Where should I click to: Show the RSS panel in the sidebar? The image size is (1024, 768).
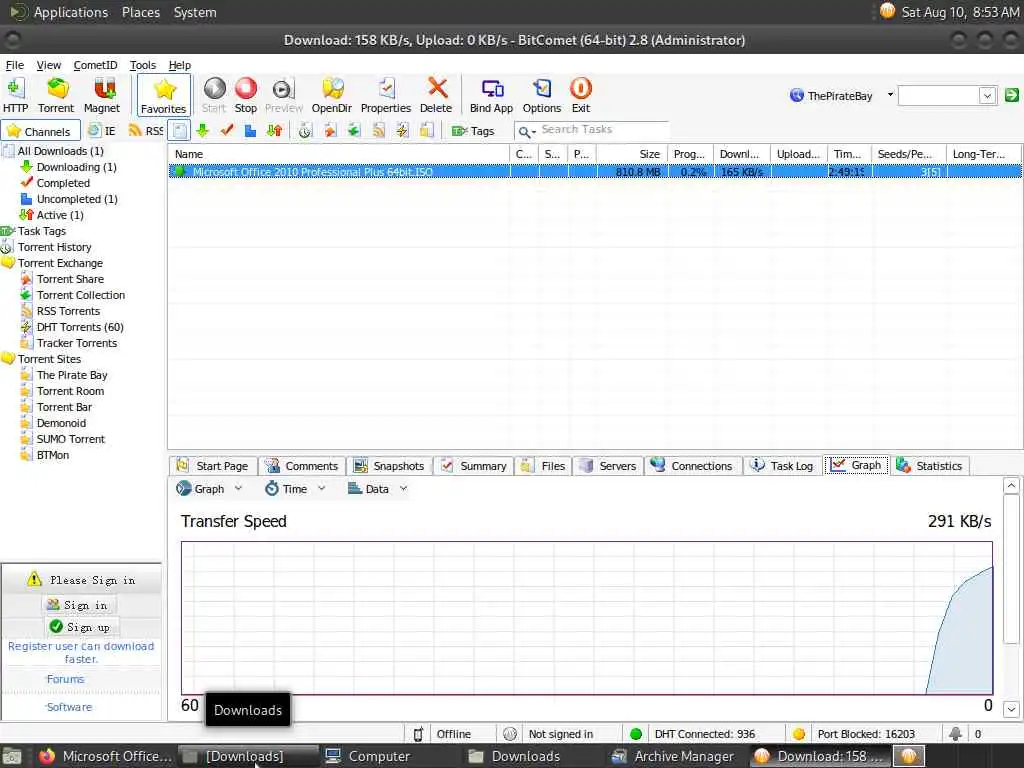point(146,131)
